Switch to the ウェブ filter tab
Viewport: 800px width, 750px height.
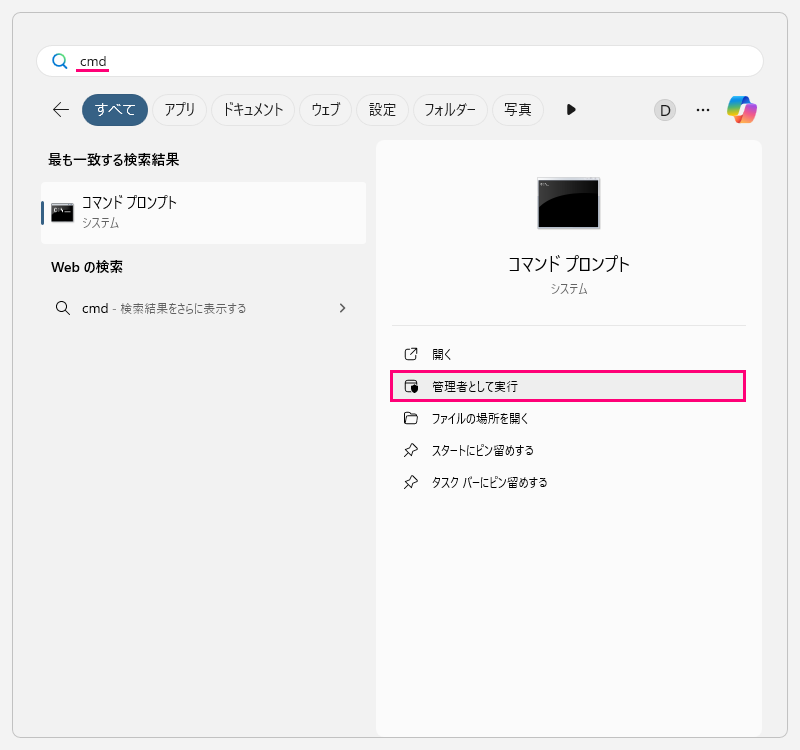pos(325,110)
